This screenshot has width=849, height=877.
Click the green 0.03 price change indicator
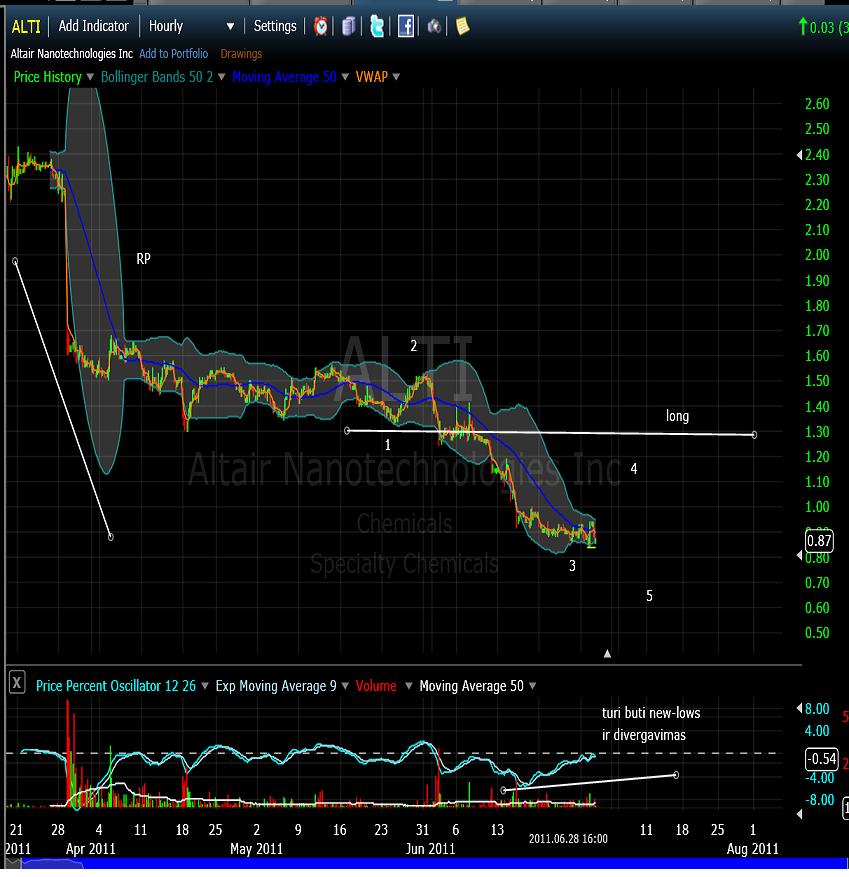tap(823, 27)
